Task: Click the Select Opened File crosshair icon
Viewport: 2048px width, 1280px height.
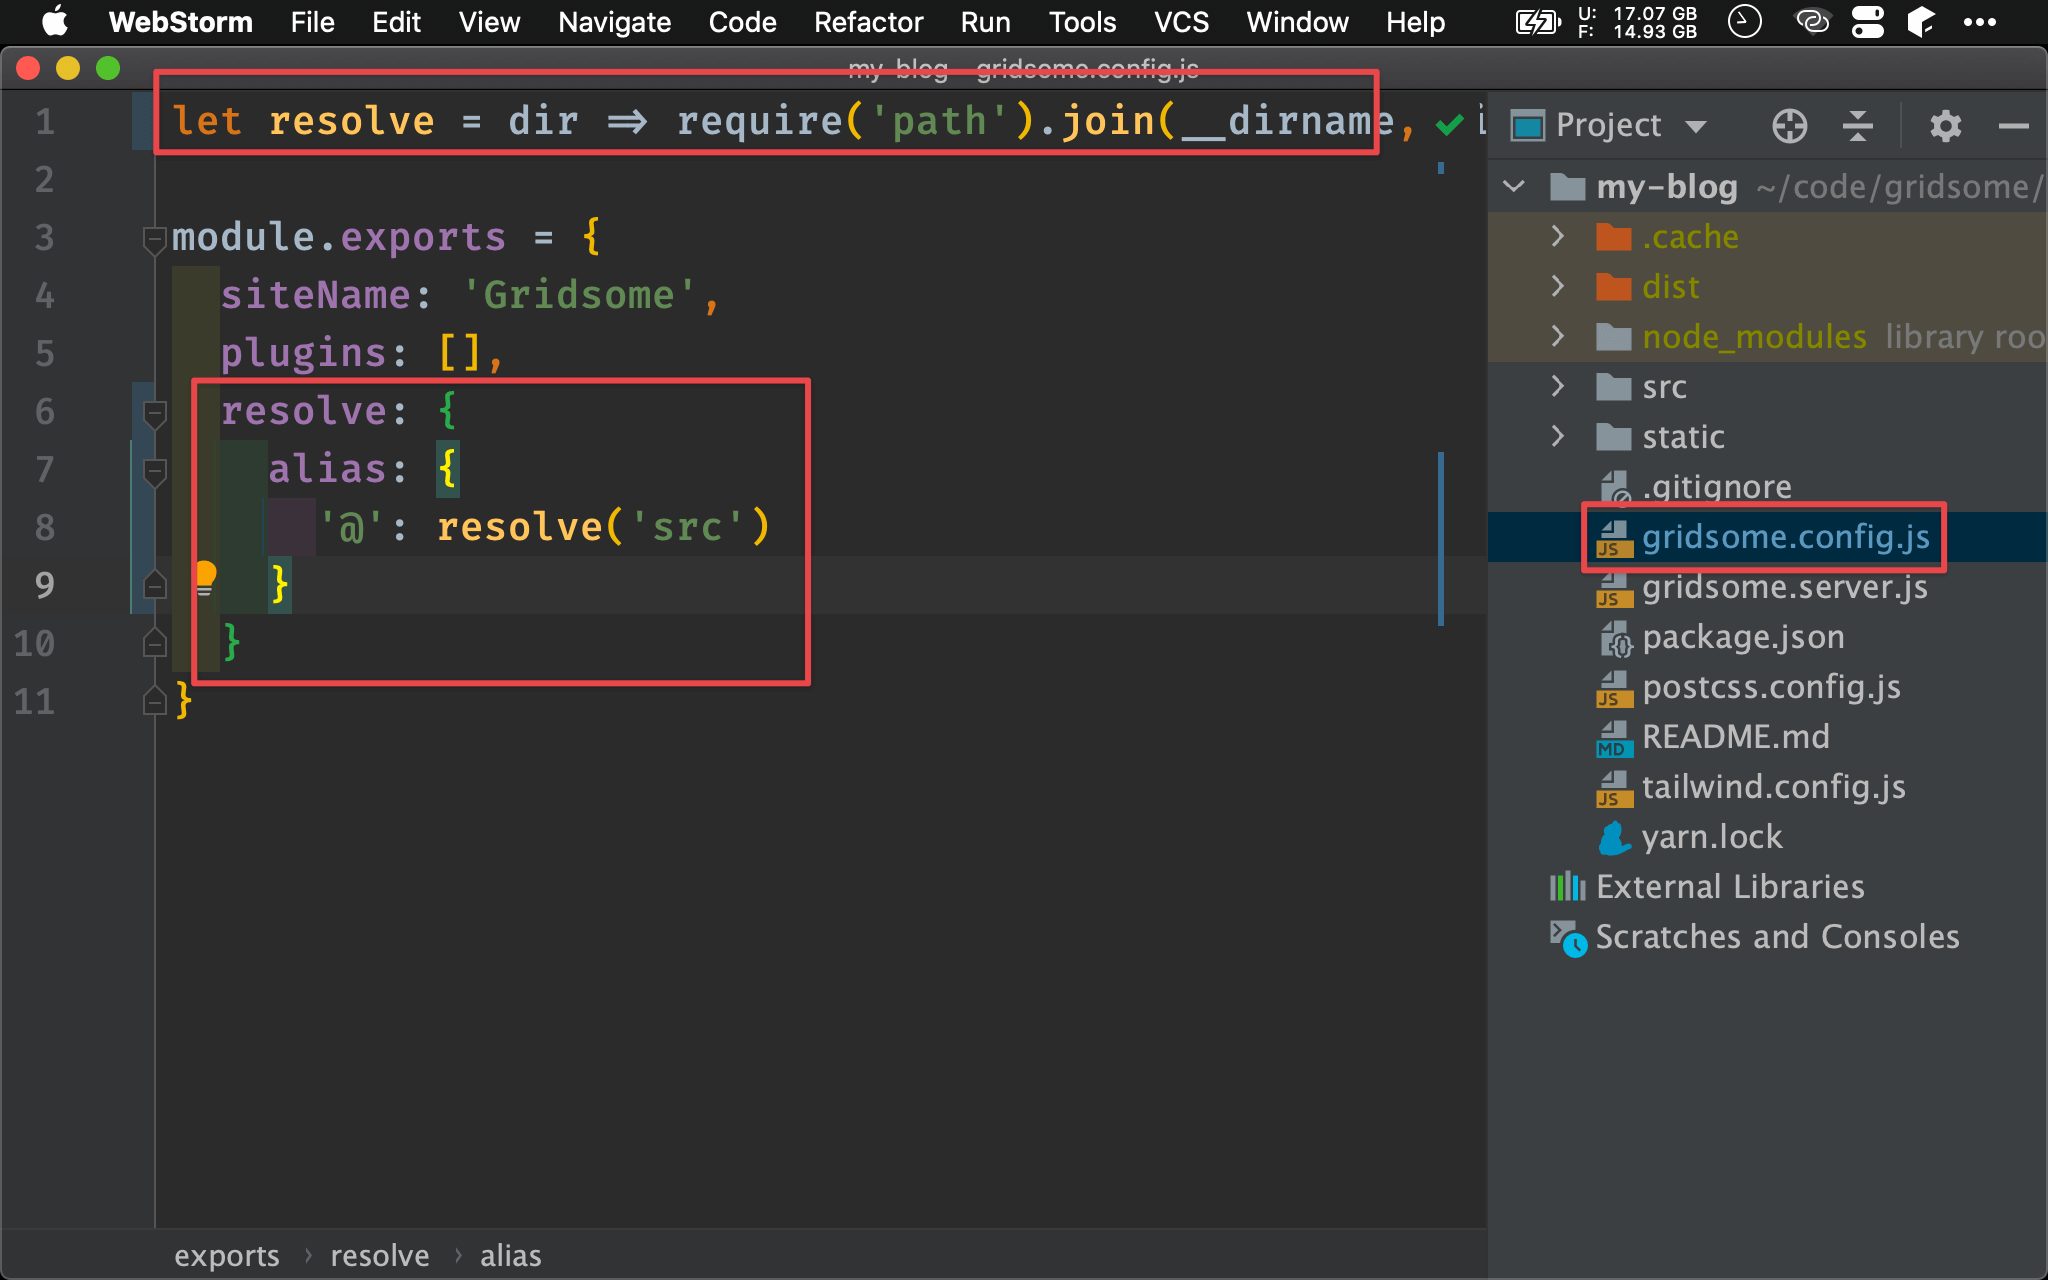Action: (x=1789, y=126)
